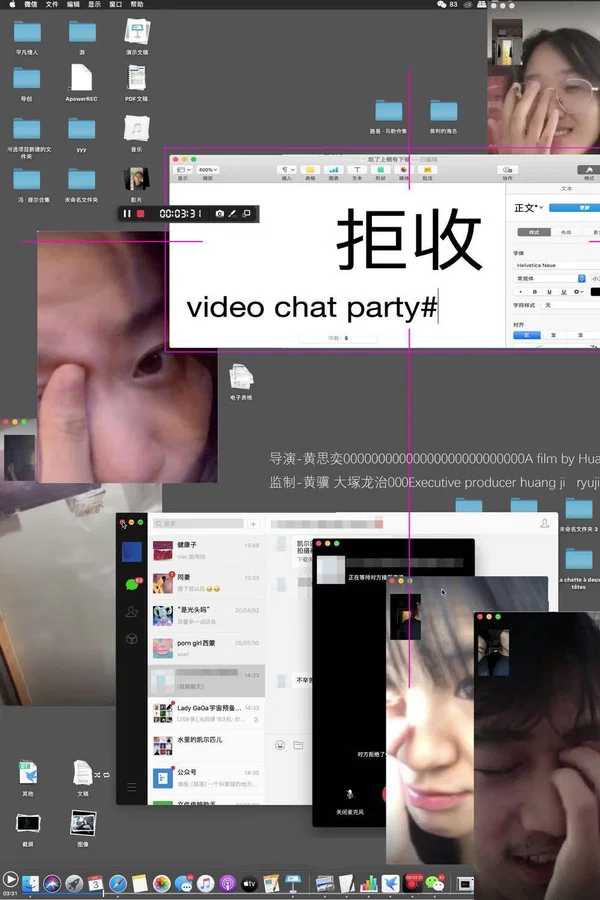Toggle the Format inspector brush button
This screenshot has height=900, width=600.
coord(589,170)
